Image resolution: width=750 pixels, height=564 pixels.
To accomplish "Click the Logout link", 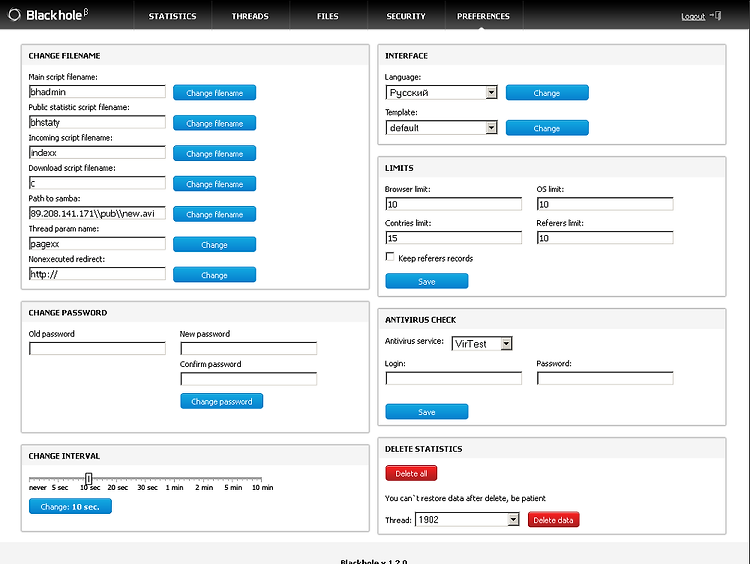I will click(693, 16).
